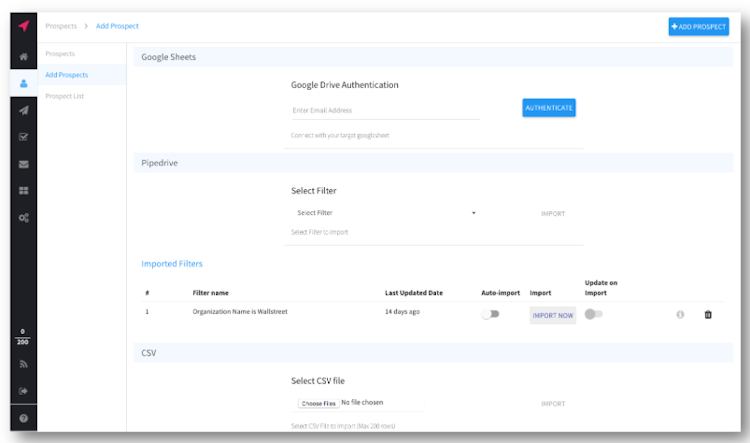
Task: Click Add Prospect breadcrumb link
Action: click(x=117, y=26)
